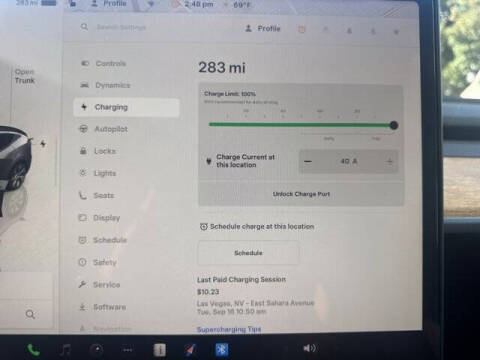Tap the charging plug icon beside Charge Current
The image size is (480, 360).
(x=209, y=162)
